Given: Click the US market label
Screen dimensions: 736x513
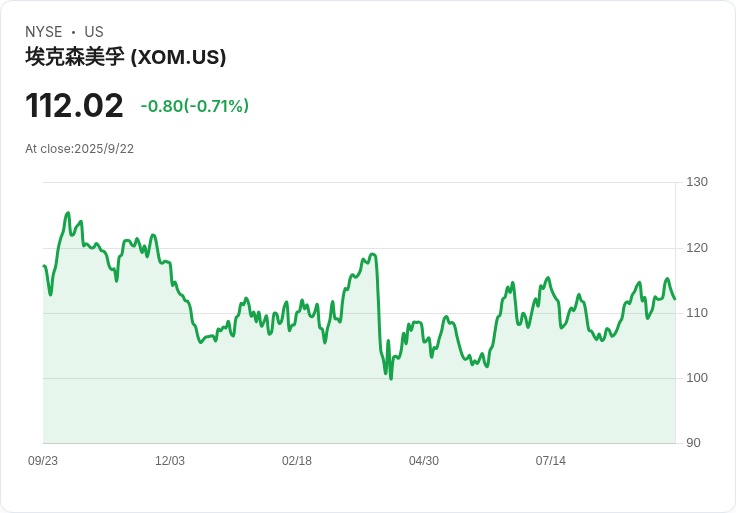Looking at the screenshot, I should [x=94, y=32].
